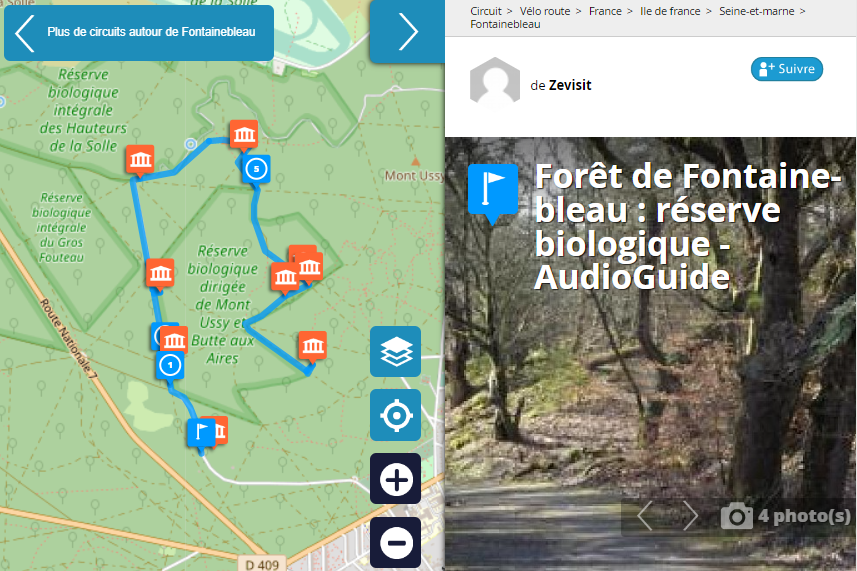This screenshot has width=857, height=571.
Task: Open the 4 photo(s) gallery
Action: tap(787, 516)
